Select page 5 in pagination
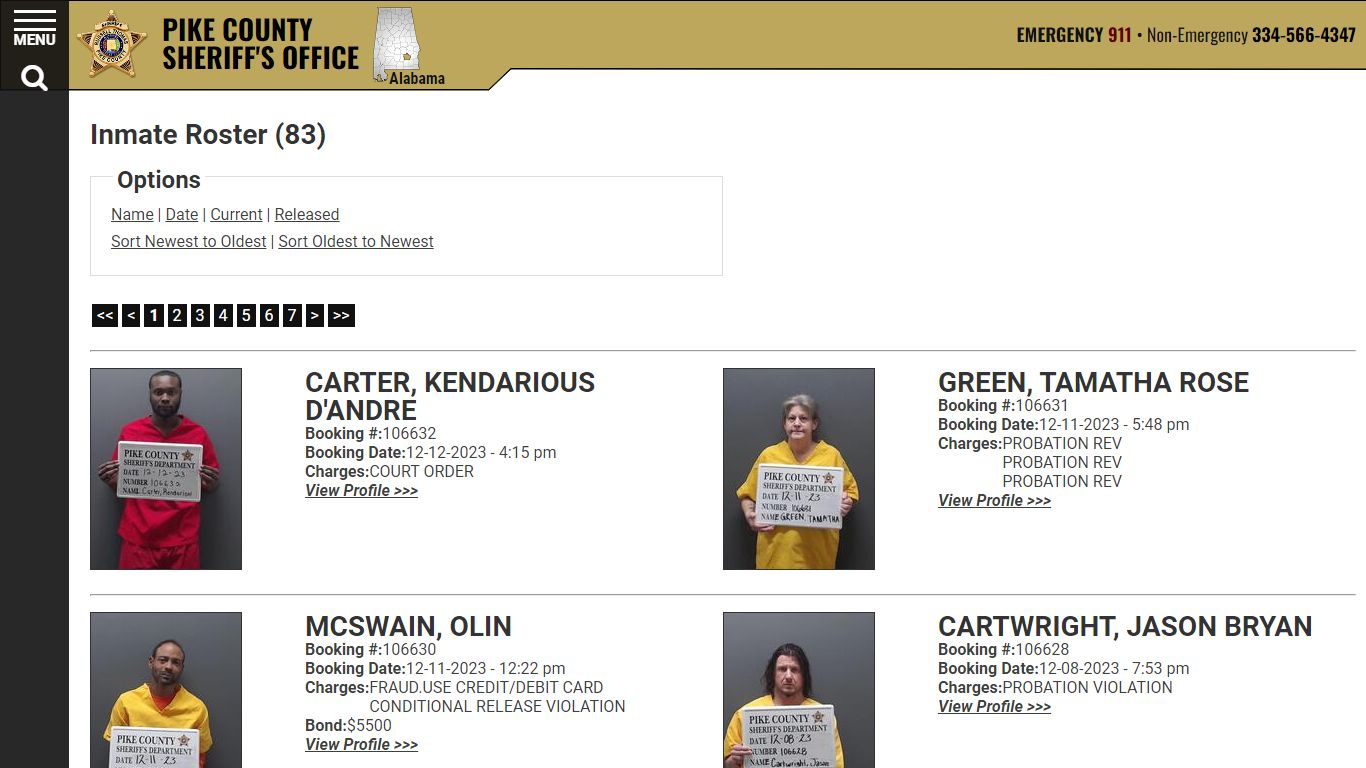Viewport: 1366px width, 768px height. (246, 316)
